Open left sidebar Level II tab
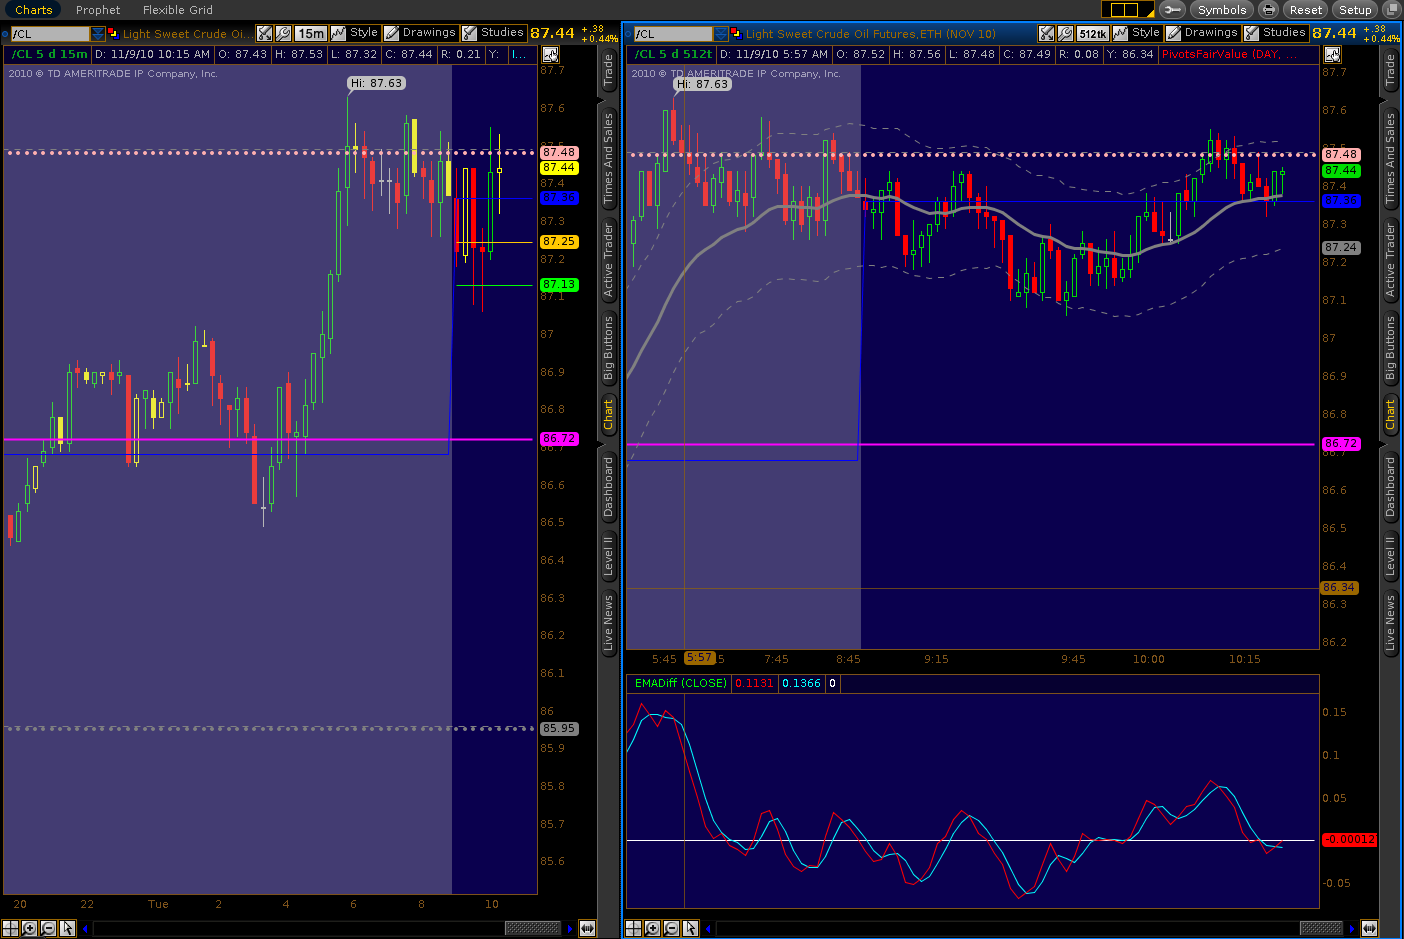 click(x=608, y=556)
